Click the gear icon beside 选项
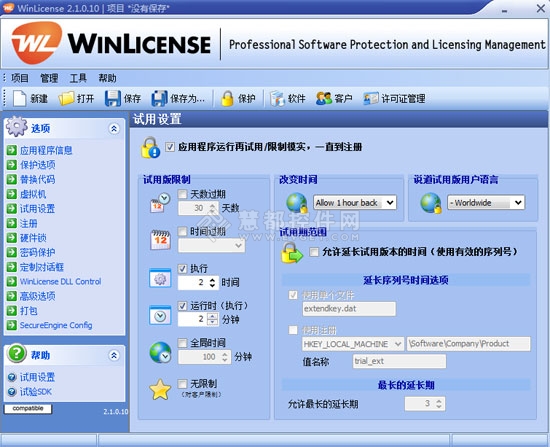550x447 pixels. (x=16, y=126)
